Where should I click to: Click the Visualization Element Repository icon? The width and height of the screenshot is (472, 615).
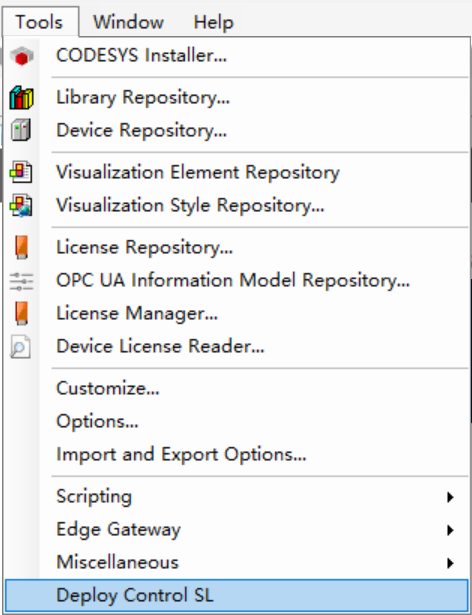(x=21, y=172)
